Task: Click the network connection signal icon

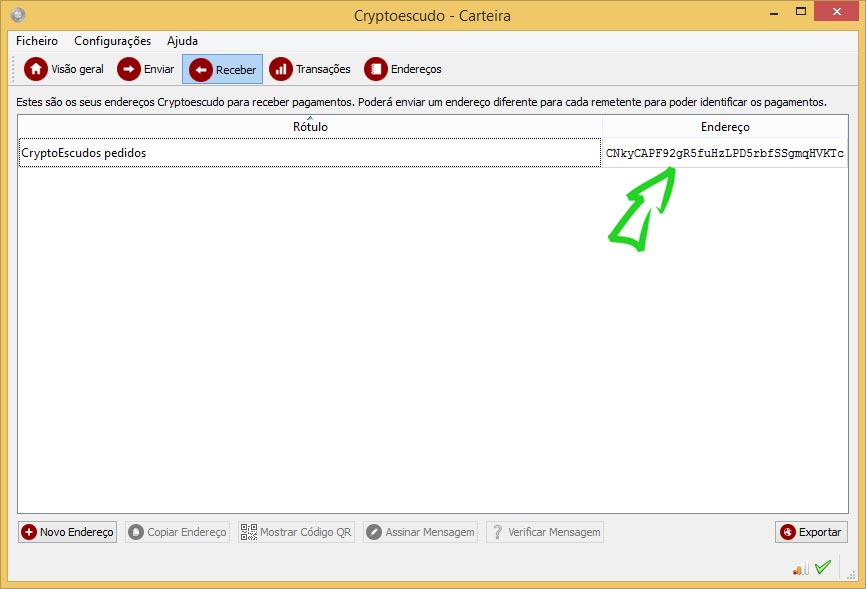Action: coord(800,568)
